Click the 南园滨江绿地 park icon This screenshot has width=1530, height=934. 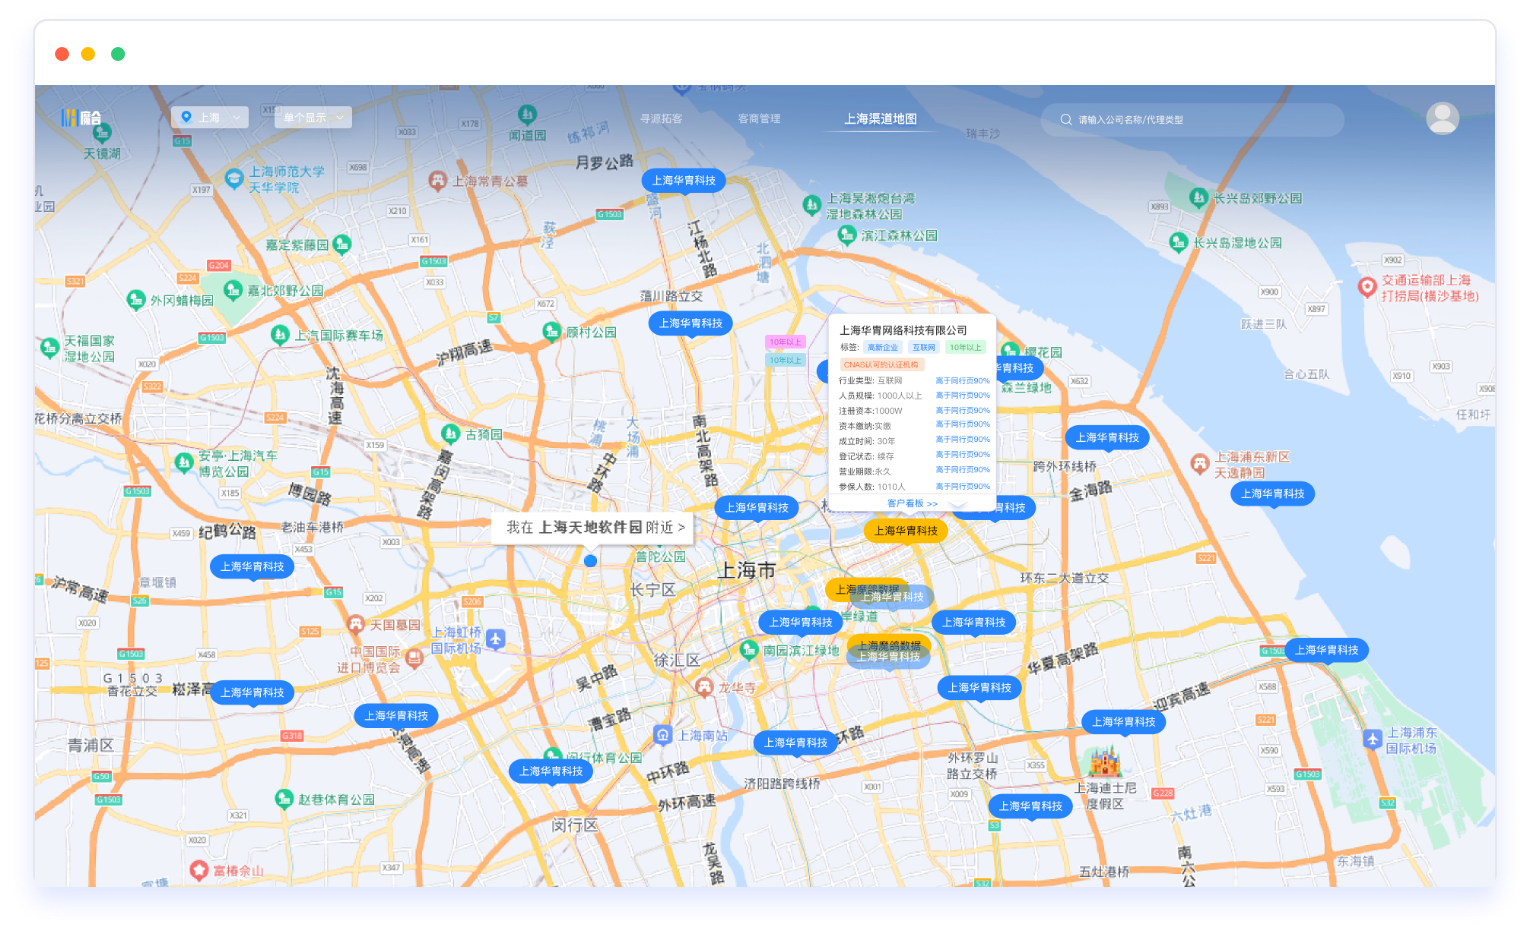click(x=749, y=650)
